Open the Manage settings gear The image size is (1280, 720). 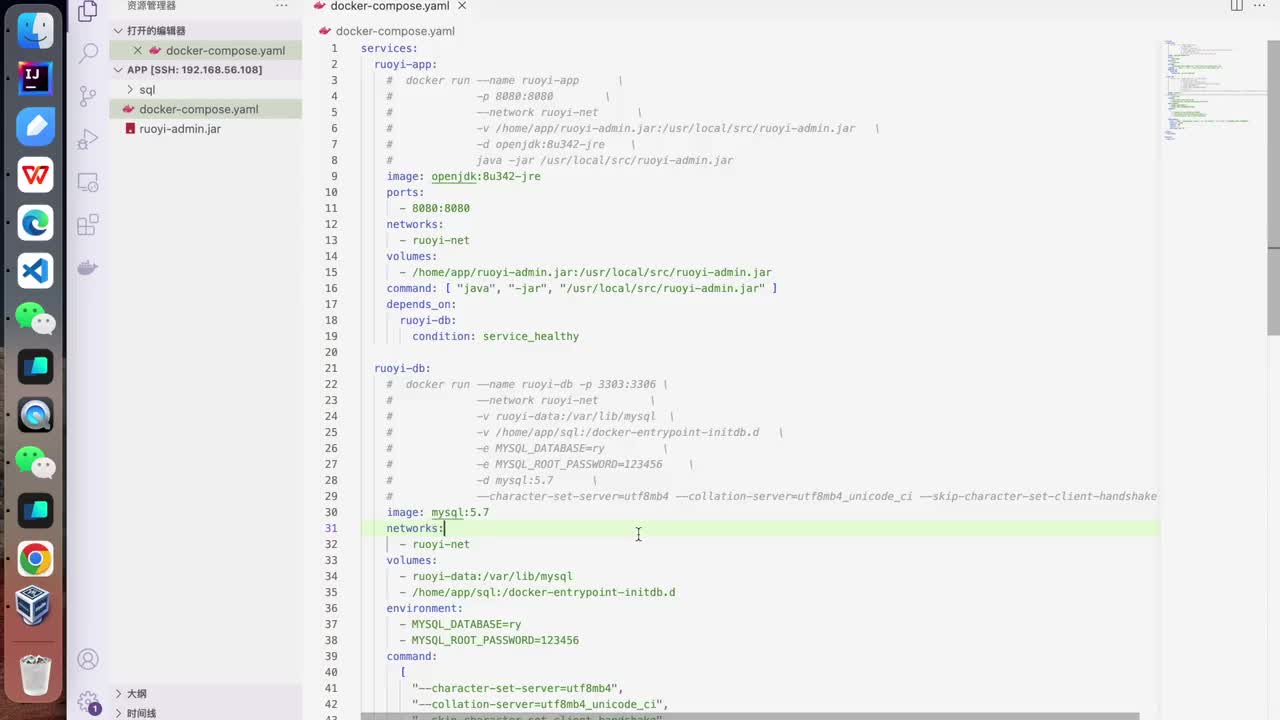click(x=88, y=702)
